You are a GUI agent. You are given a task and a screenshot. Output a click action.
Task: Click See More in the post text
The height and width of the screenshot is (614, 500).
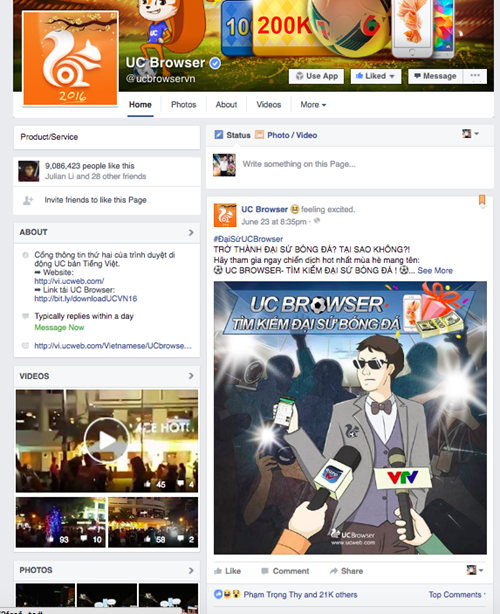tap(435, 271)
